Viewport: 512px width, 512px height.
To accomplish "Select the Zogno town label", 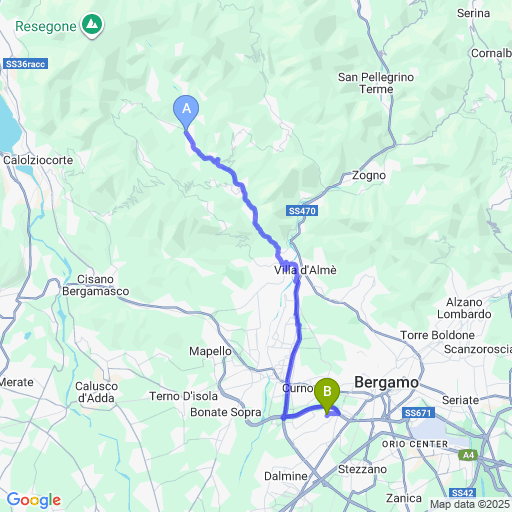I will click(x=369, y=175).
